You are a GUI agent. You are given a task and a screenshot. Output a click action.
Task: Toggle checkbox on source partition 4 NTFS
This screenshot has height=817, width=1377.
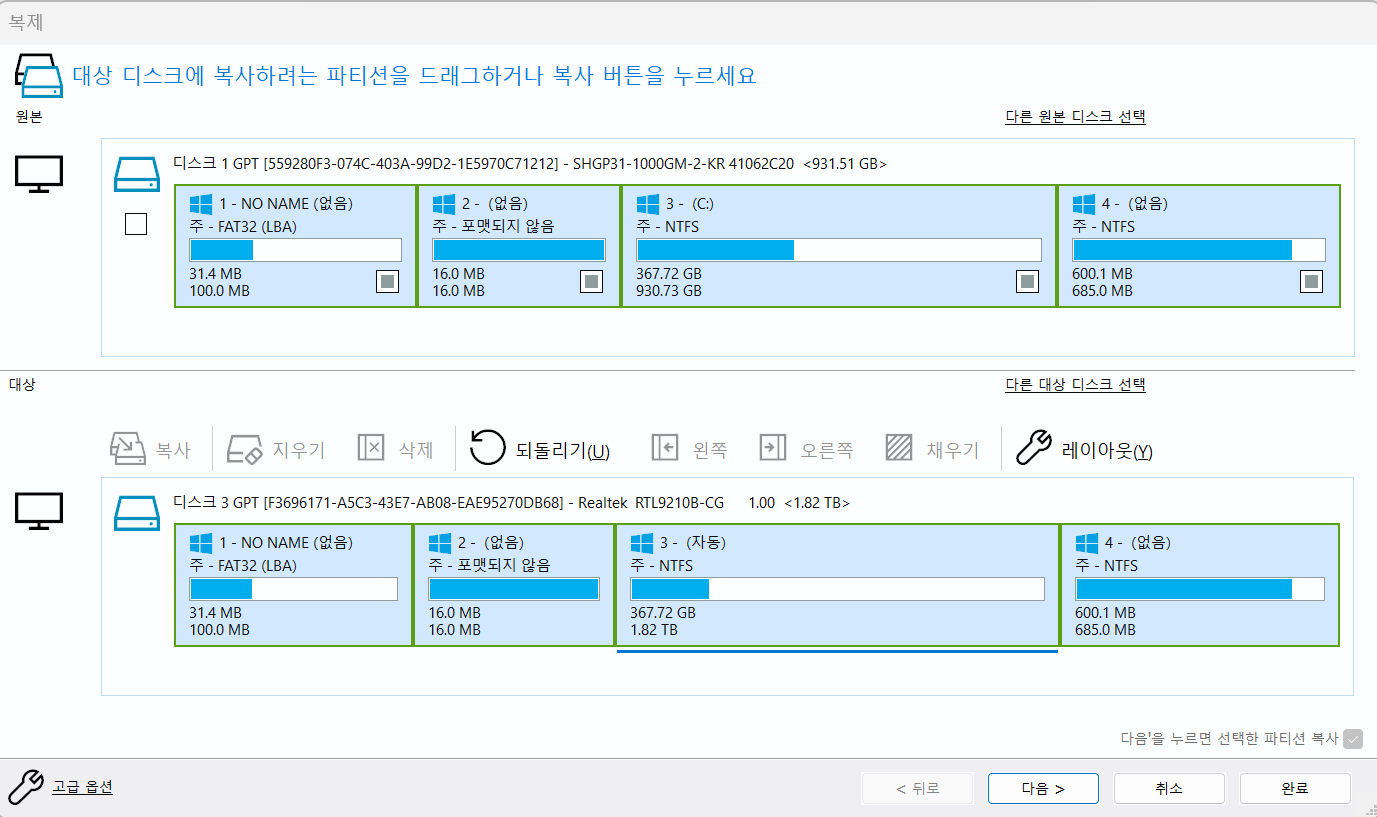1311,282
